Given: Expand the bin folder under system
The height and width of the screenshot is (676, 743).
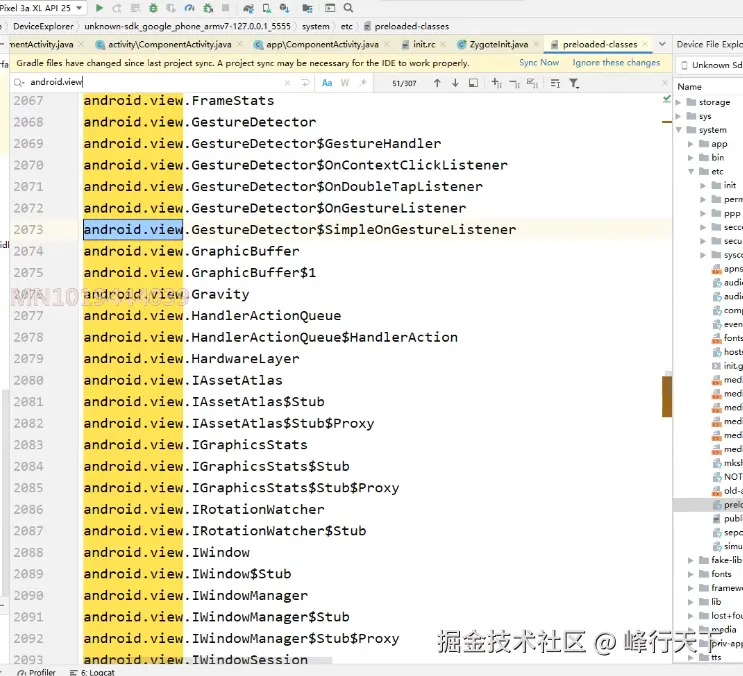Looking at the screenshot, I should tap(690, 157).
